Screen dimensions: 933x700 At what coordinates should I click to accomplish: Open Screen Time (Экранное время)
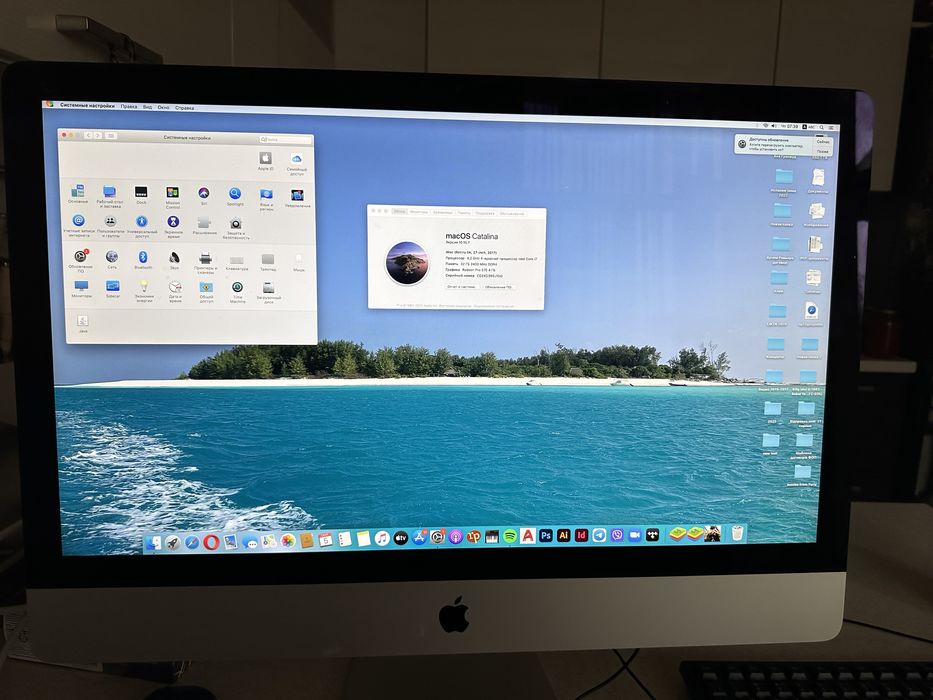[173, 225]
